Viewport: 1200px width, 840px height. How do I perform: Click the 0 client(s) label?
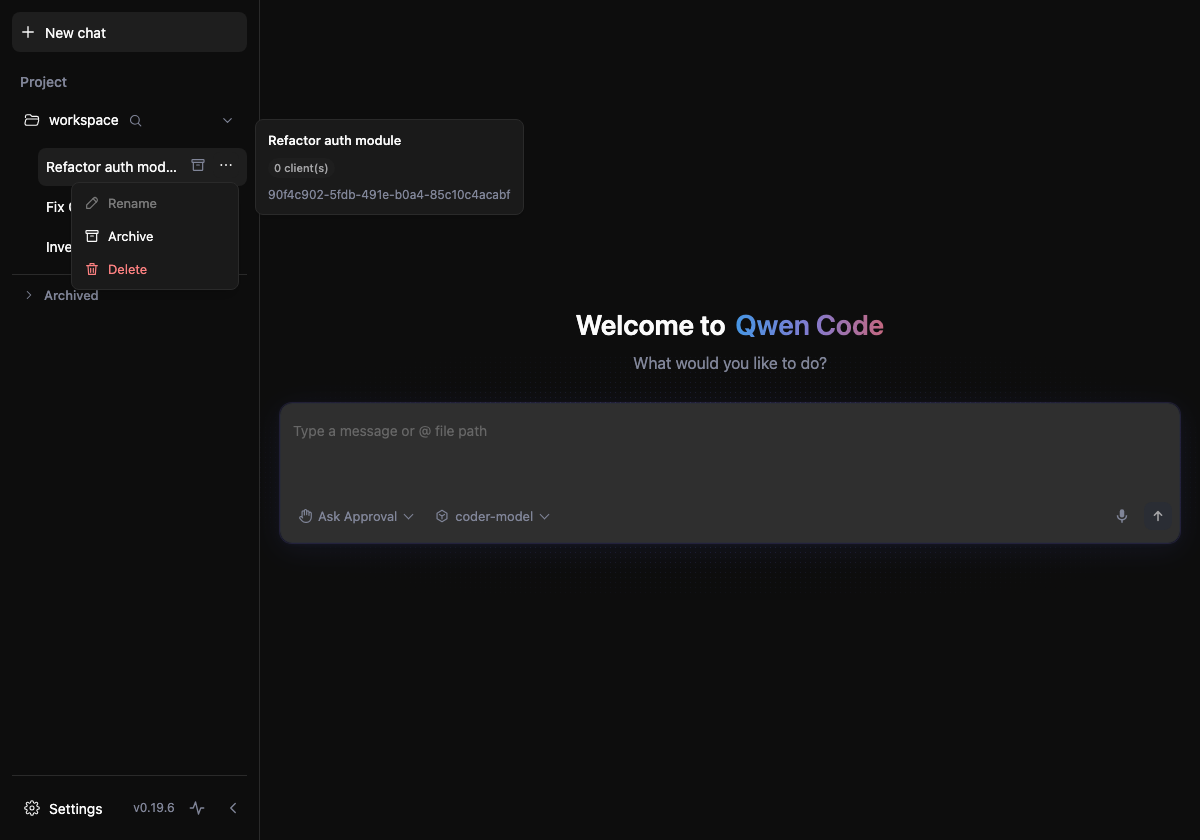[x=301, y=168]
